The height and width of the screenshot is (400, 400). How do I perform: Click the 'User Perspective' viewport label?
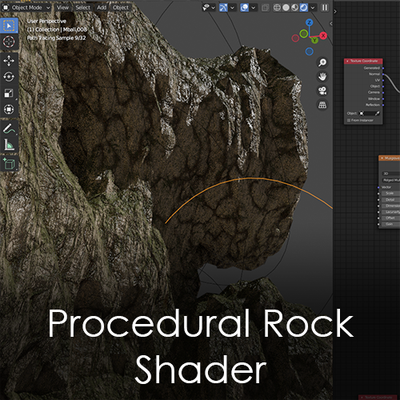tap(47, 21)
